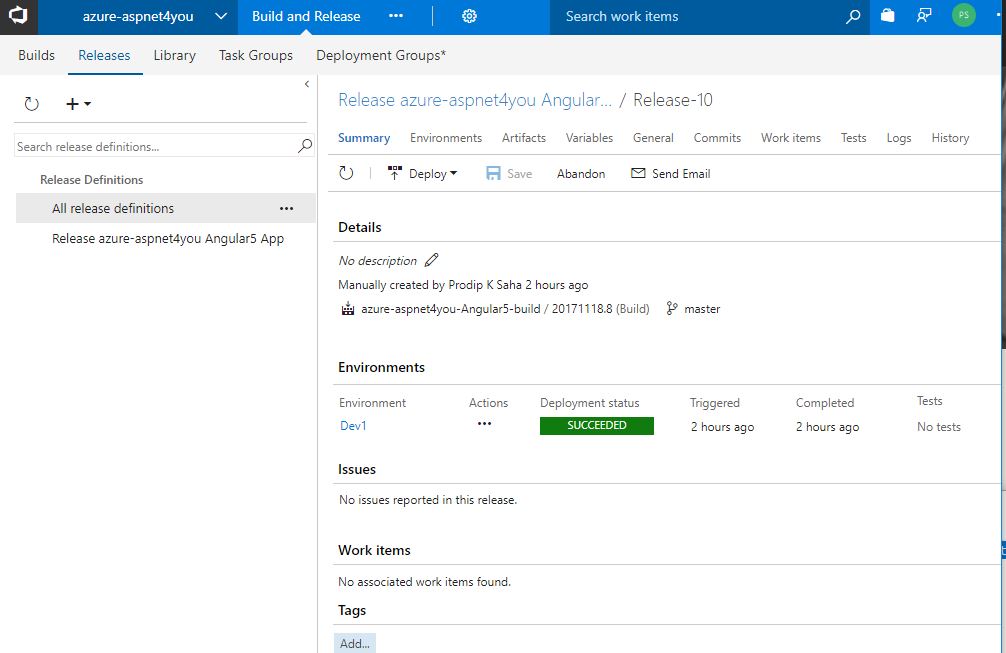Click the release definitions search magnifier
The height and width of the screenshot is (653, 1006).
[x=305, y=146]
